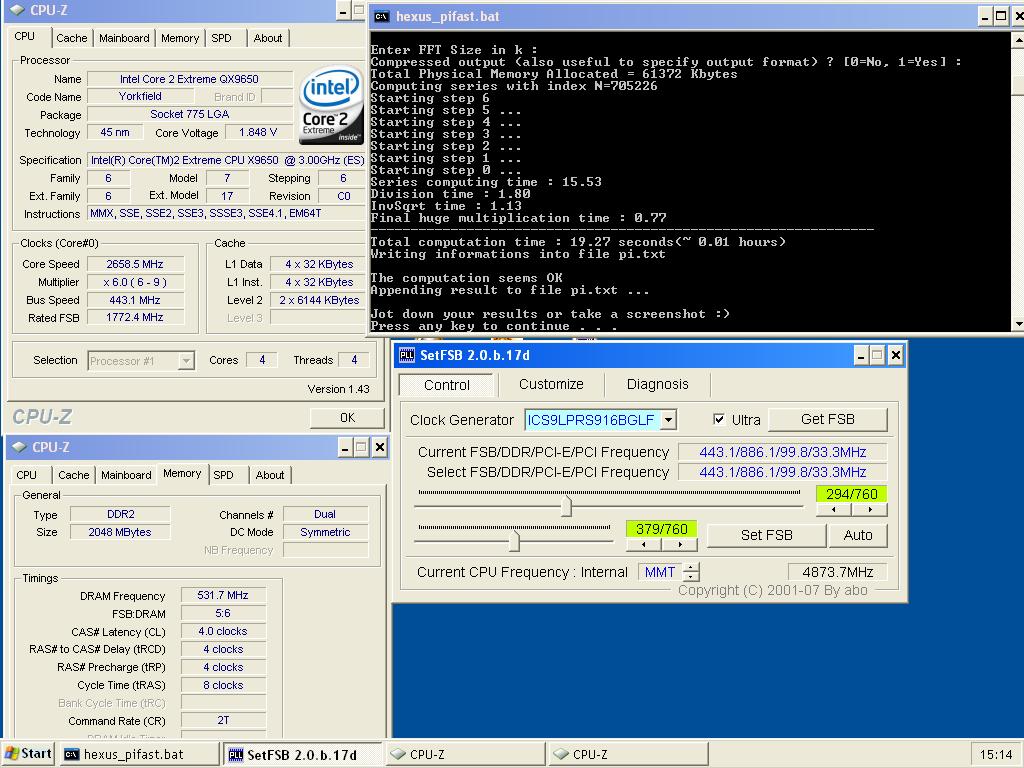
Task: Click the Command Rate 2T value
Action: point(223,720)
